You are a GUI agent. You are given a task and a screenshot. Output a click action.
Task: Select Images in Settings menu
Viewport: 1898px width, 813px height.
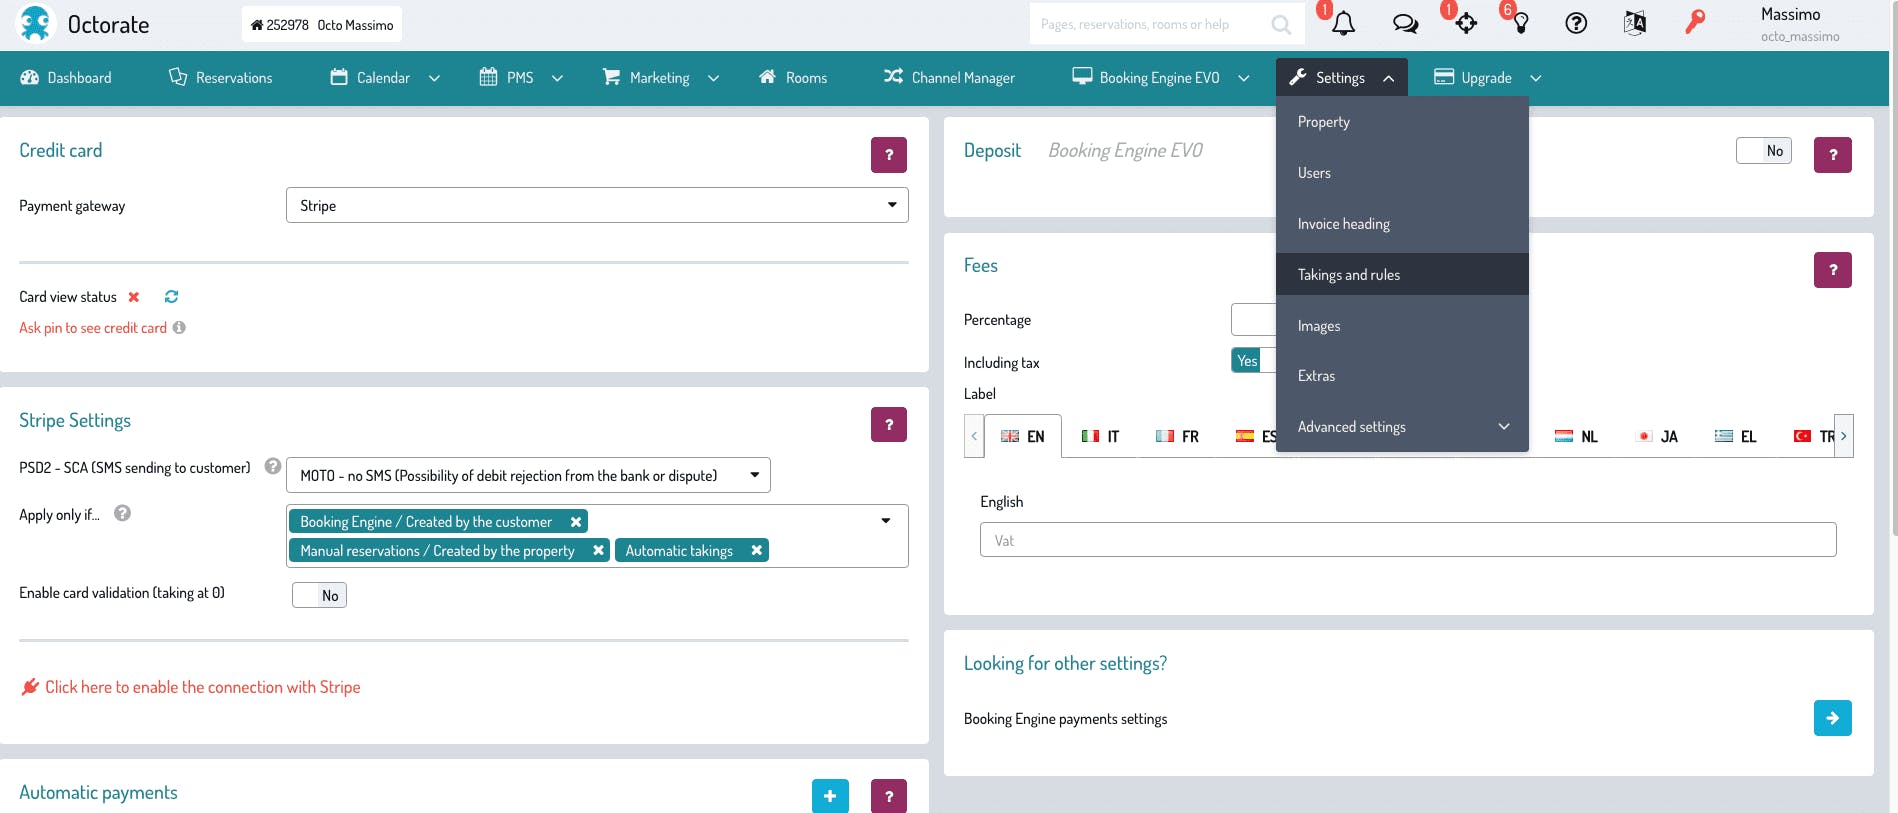tap(1402, 326)
